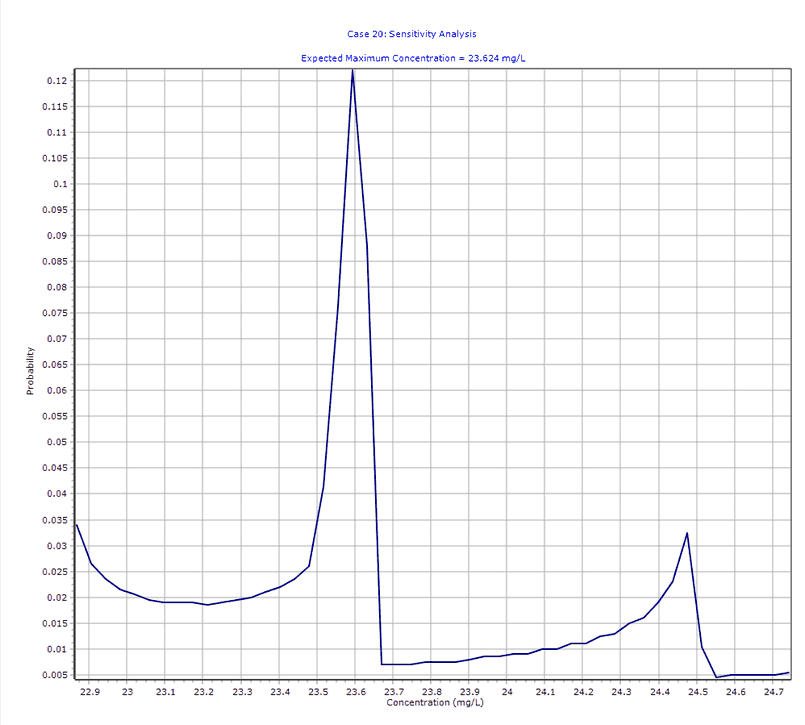The image size is (805, 725).
Task: Click the curve's starting point at far left
Action: click(77, 525)
